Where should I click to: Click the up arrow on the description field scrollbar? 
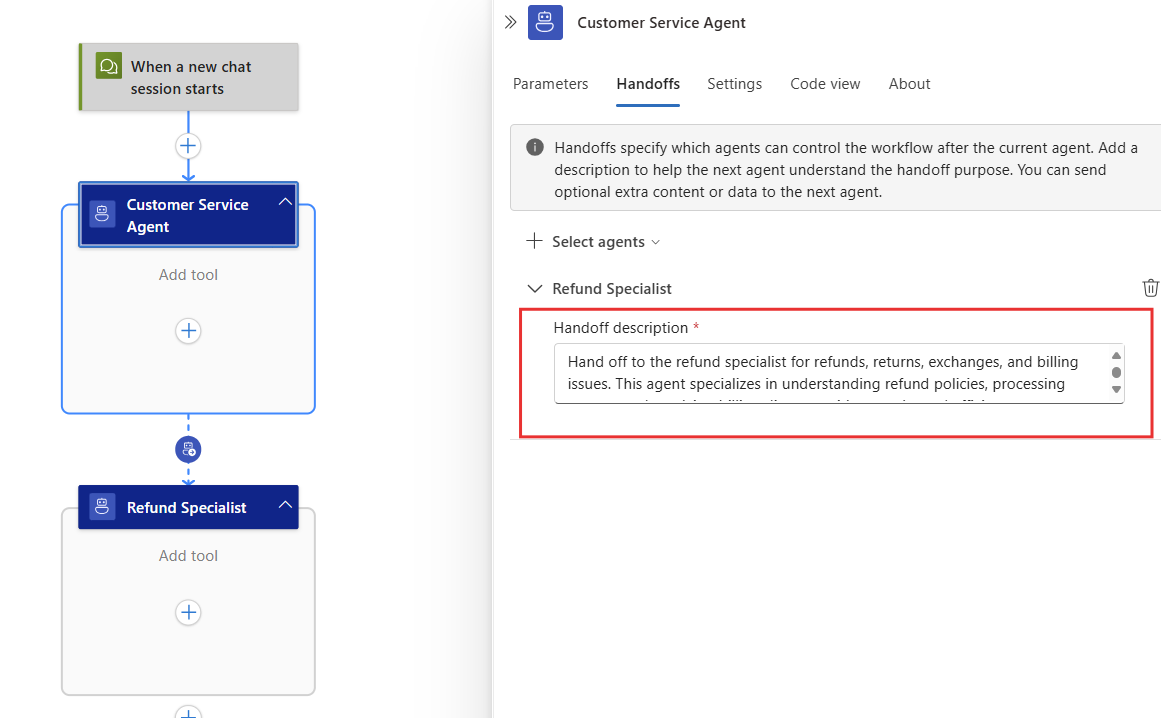point(1116,354)
